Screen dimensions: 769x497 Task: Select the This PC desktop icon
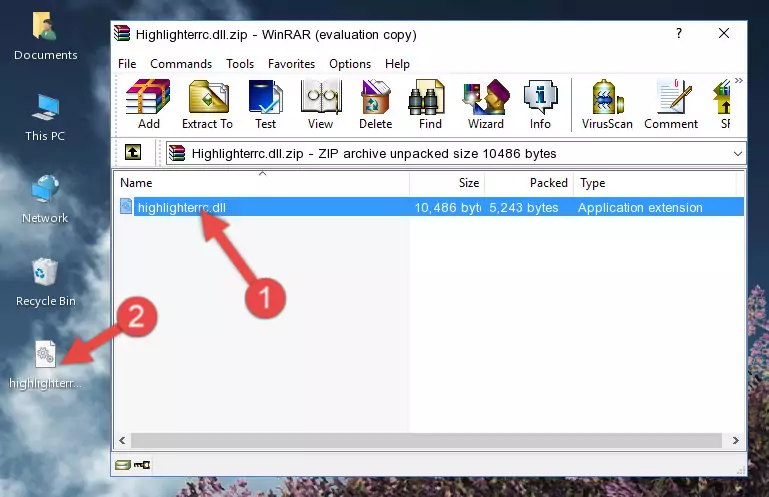[x=45, y=118]
